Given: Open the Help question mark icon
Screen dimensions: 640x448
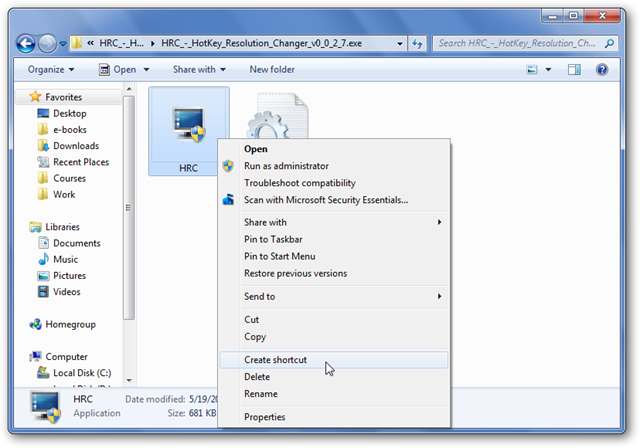Looking at the screenshot, I should click(x=602, y=69).
